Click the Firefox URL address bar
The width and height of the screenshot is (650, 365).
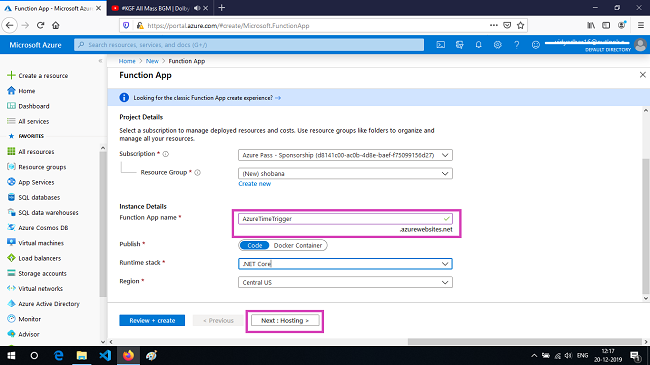[x=311, y=26]
